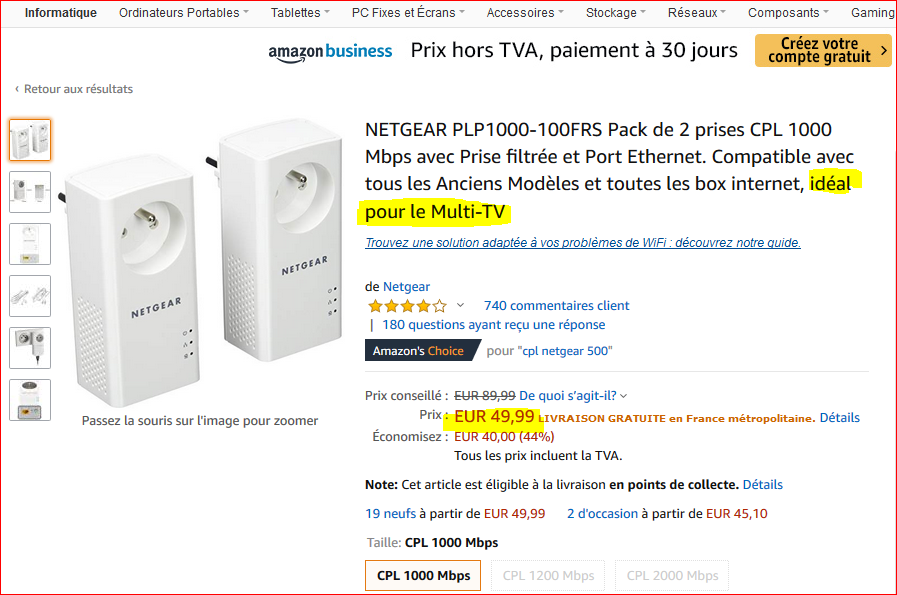Select the Informatique menu item
Viewport: 897px width, 595px height.
pyautogui.click(x=64, y=13)
